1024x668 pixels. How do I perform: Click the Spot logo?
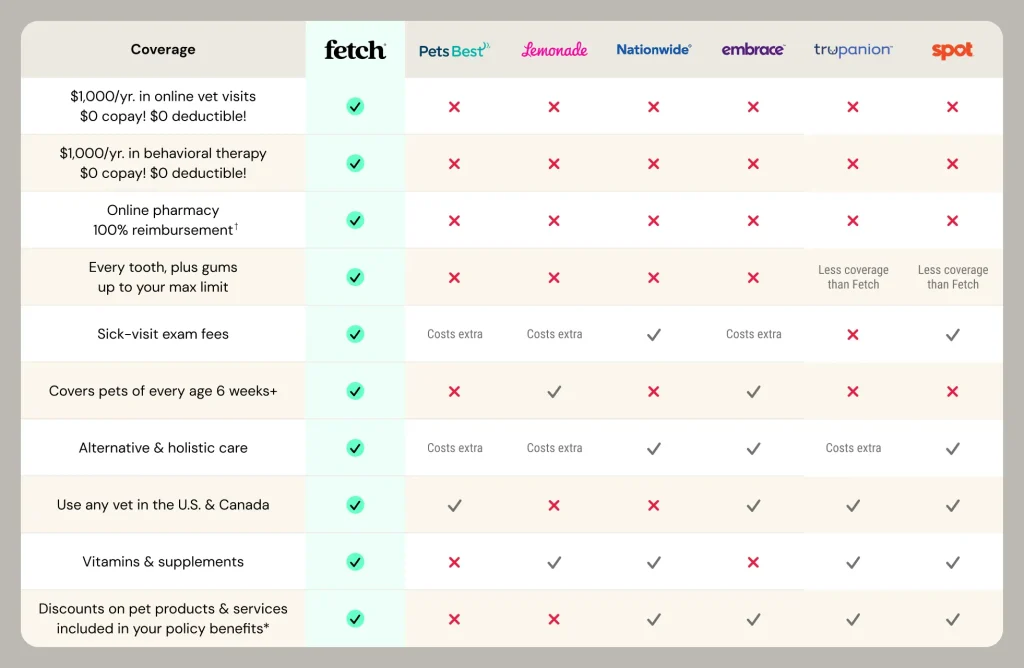click(x=952, y=49)
